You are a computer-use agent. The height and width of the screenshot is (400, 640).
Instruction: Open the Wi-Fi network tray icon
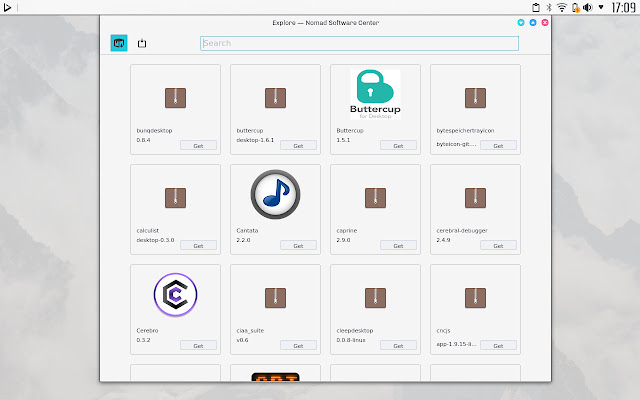click(562, 7)
